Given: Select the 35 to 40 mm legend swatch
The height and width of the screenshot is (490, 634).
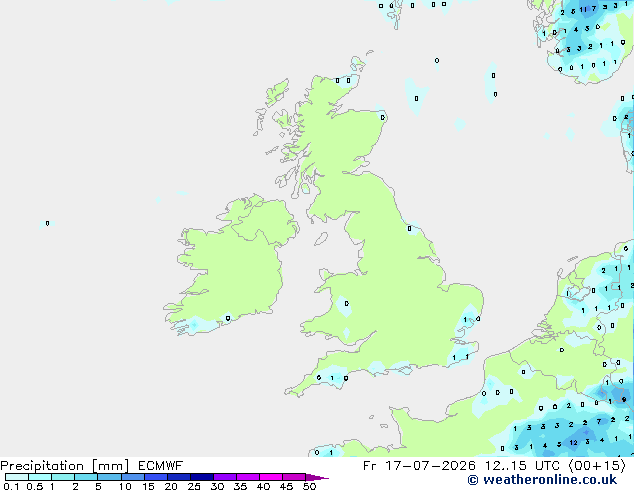Looking at the screenshot, I should (x=247, y=477).
